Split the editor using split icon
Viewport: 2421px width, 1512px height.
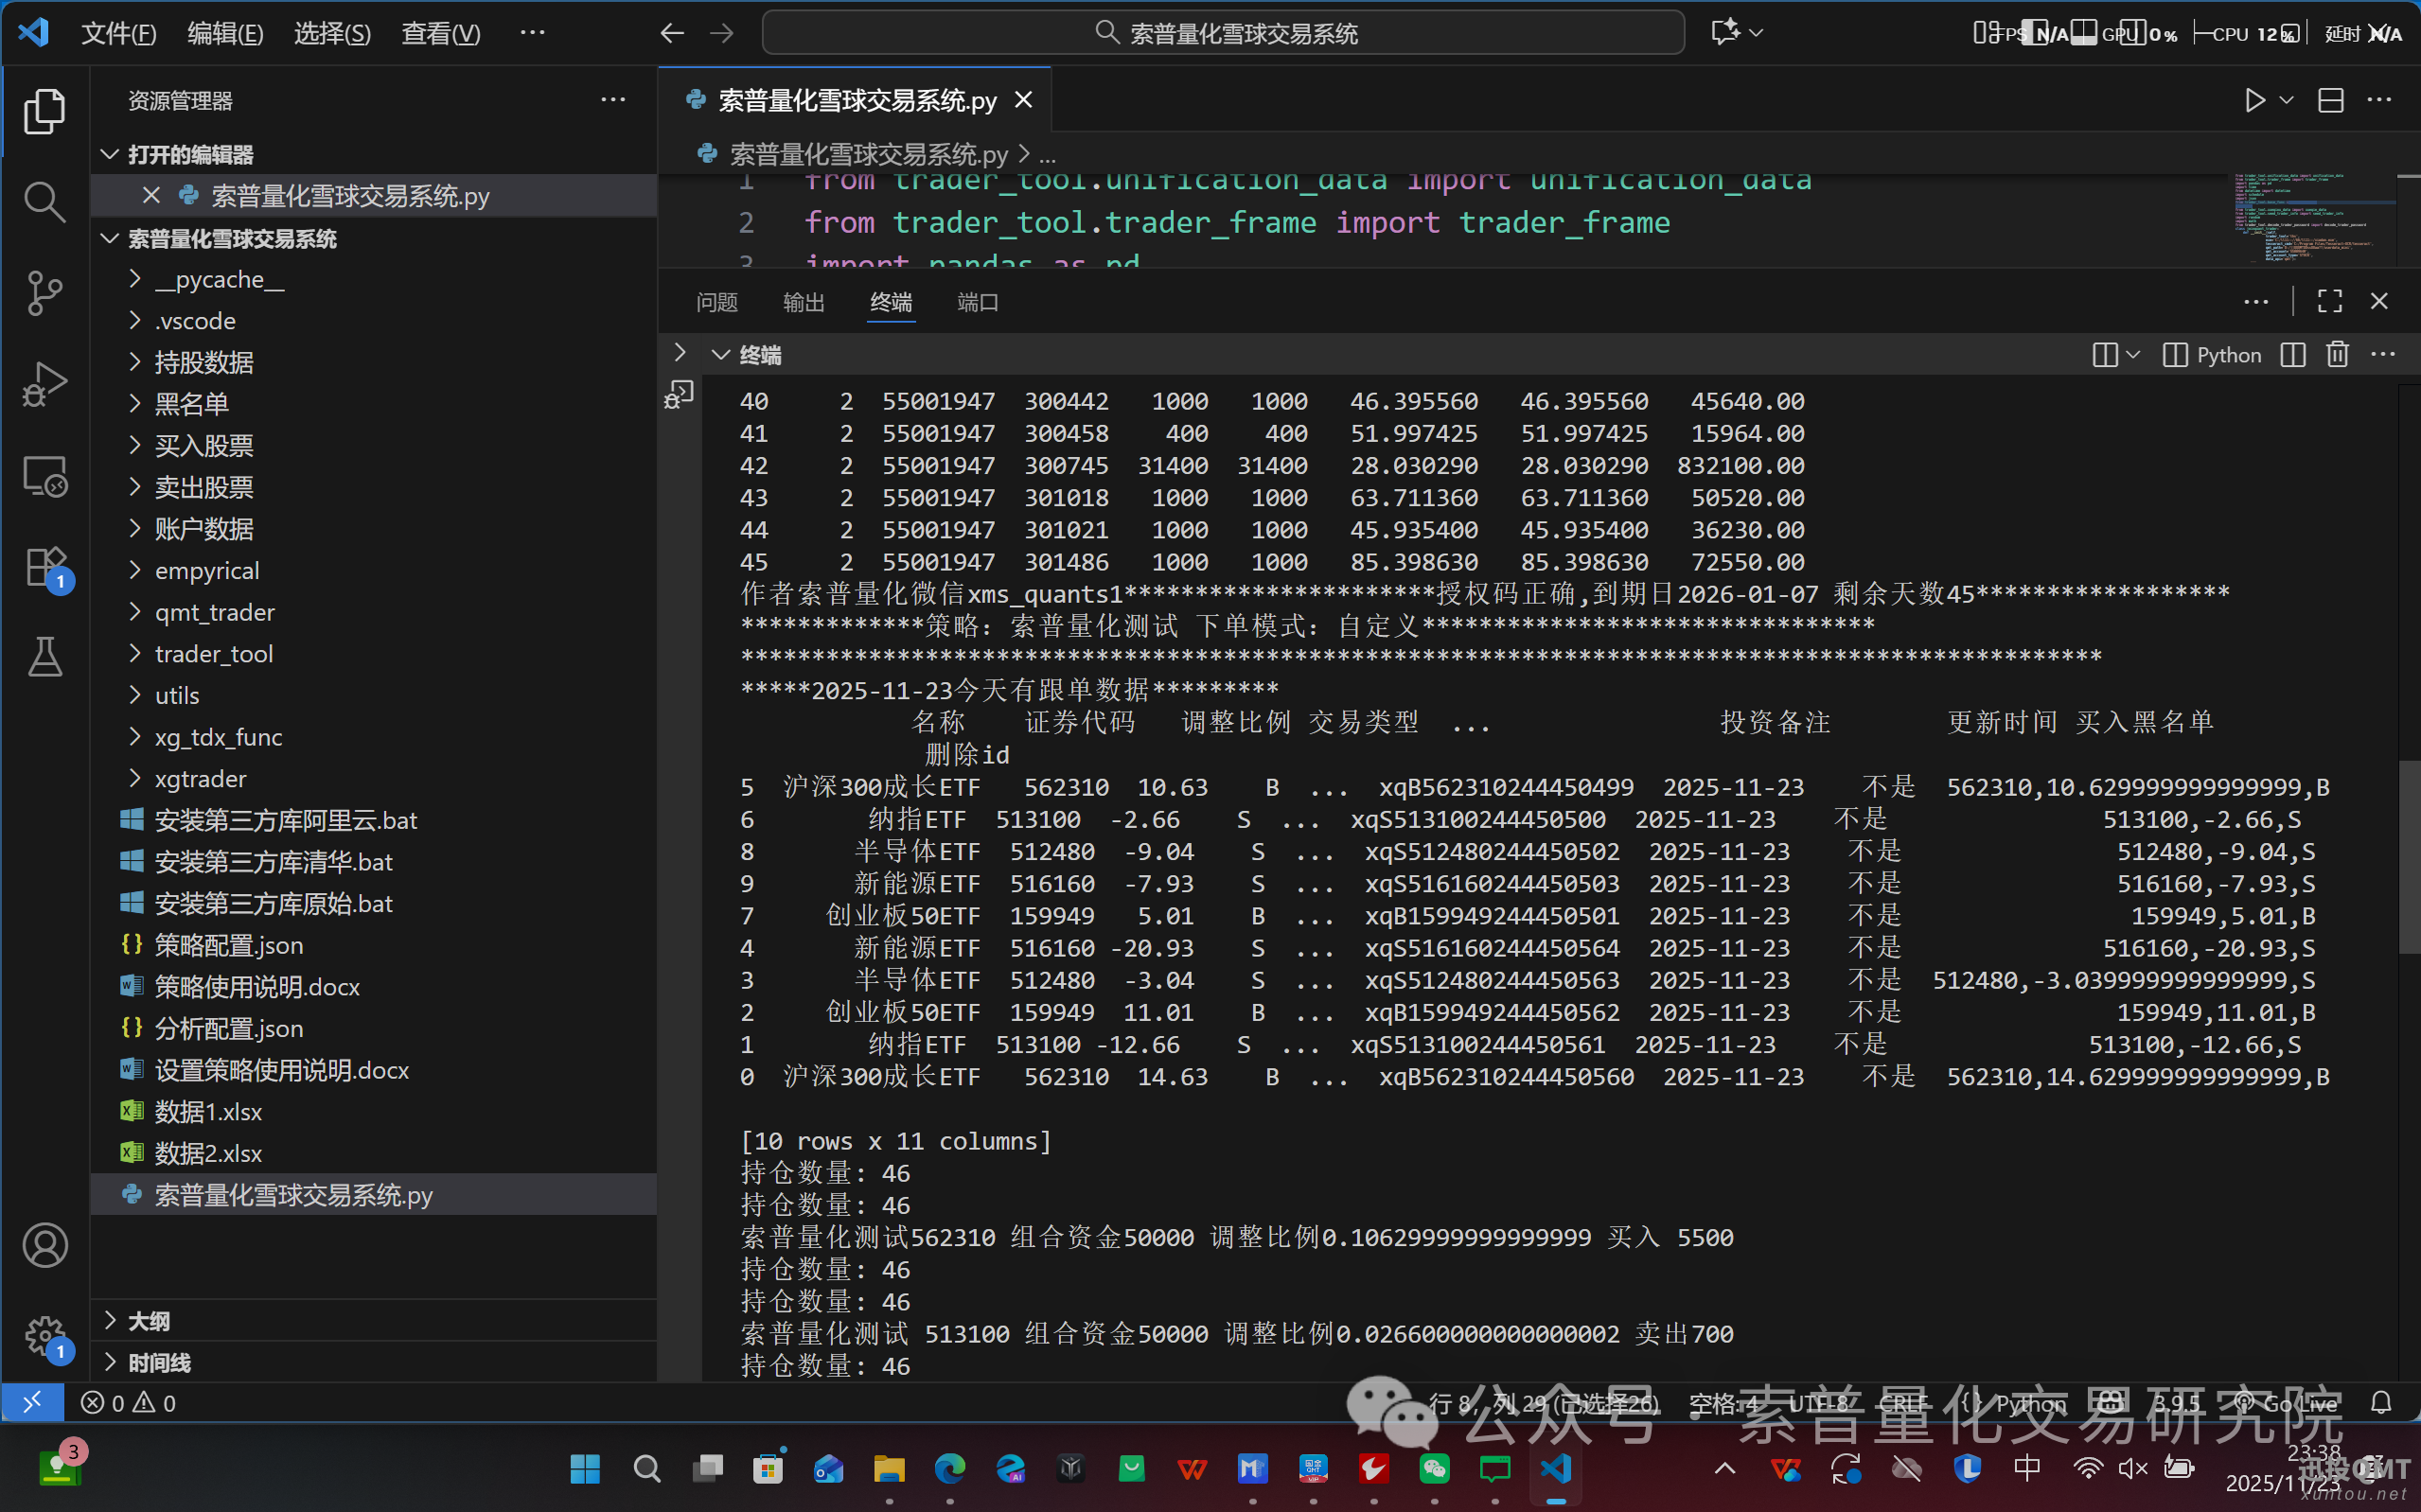pos(2331,100)
